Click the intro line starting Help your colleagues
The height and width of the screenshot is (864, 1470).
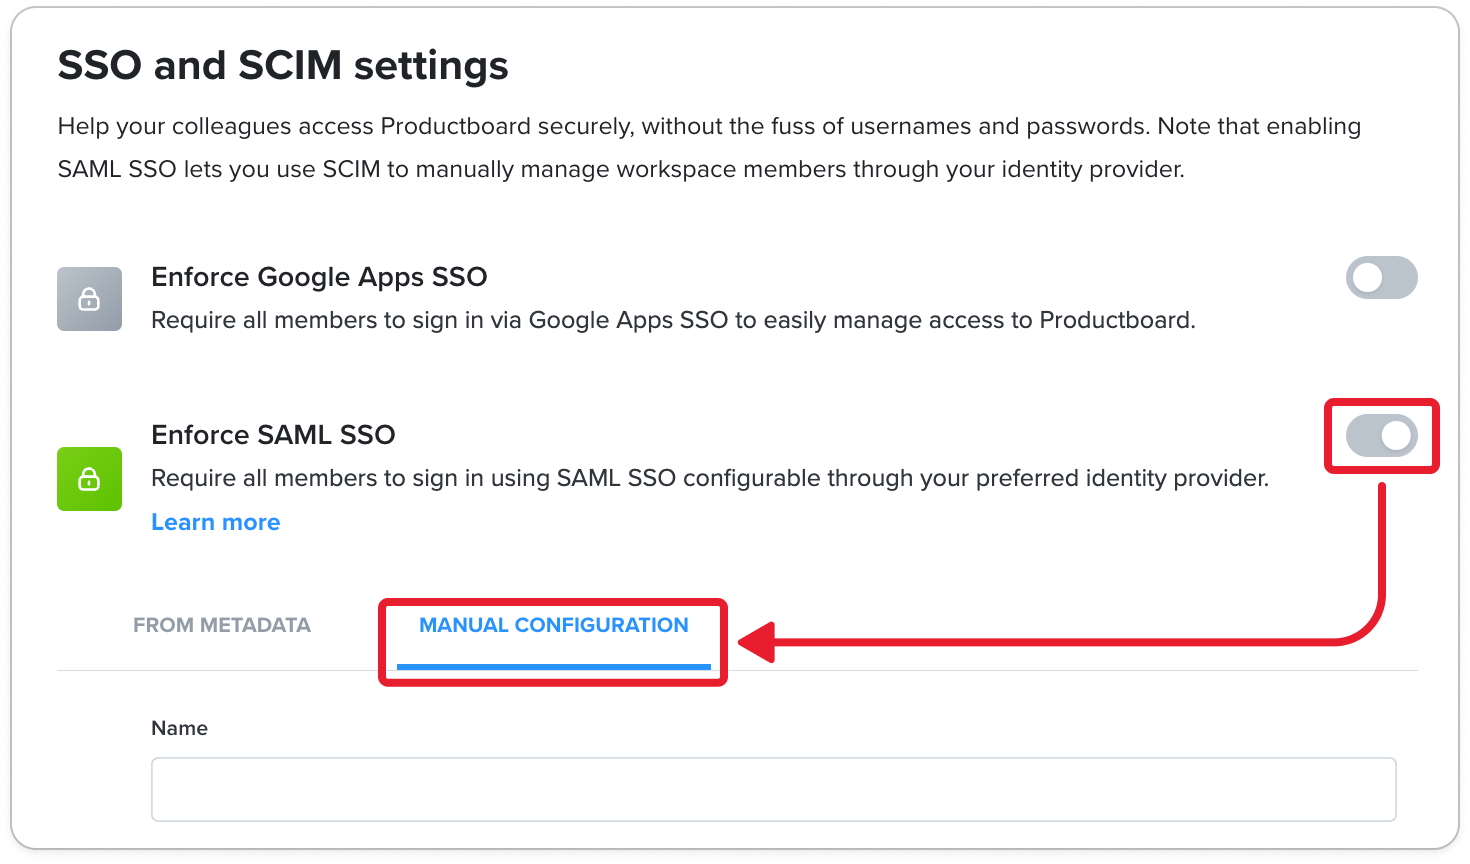(709, 126)
